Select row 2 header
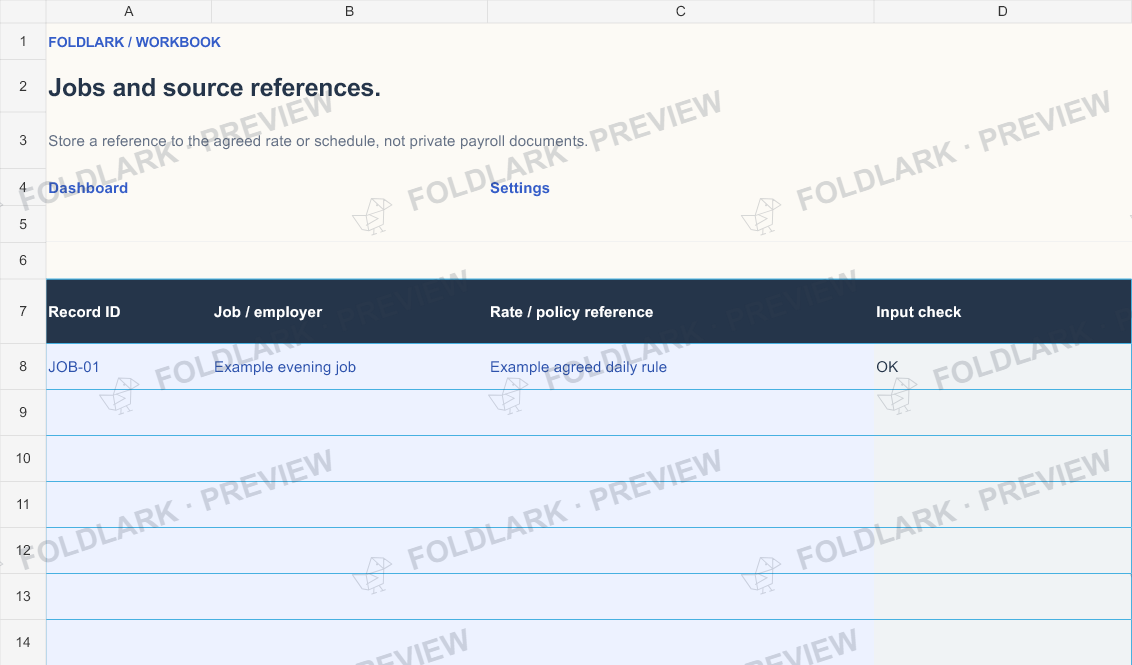Viewport: 1132px width, 665px height. coord(23,86)
